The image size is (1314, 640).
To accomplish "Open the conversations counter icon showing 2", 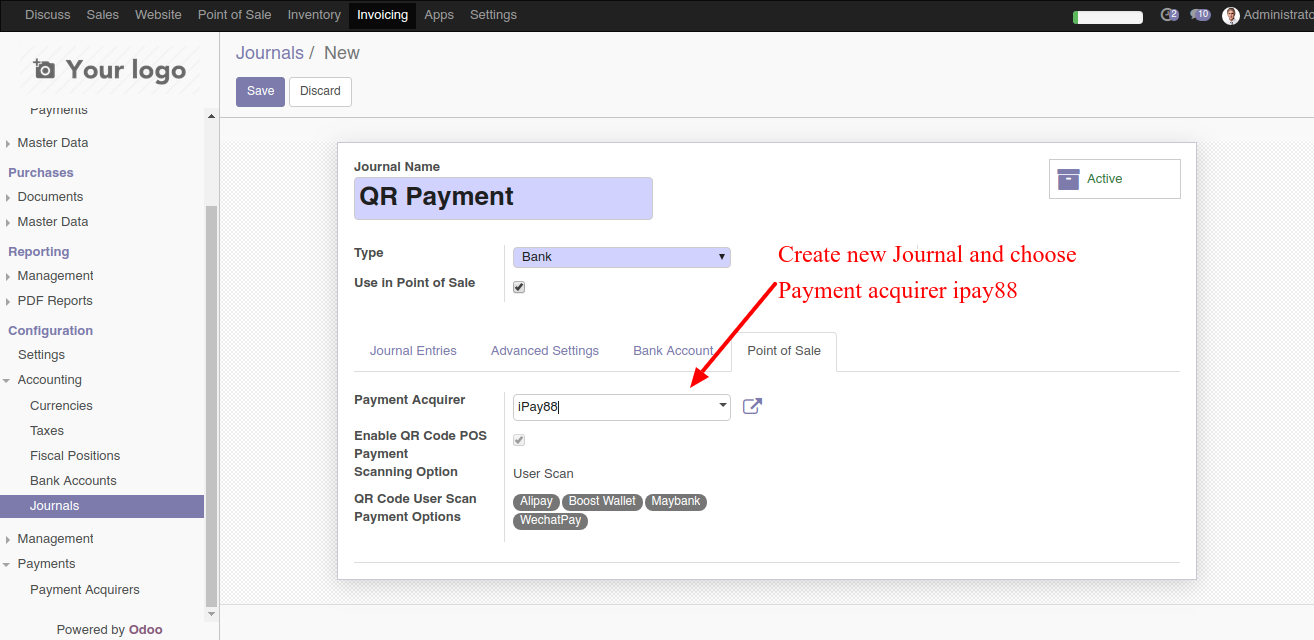I will click(1169, 15).
